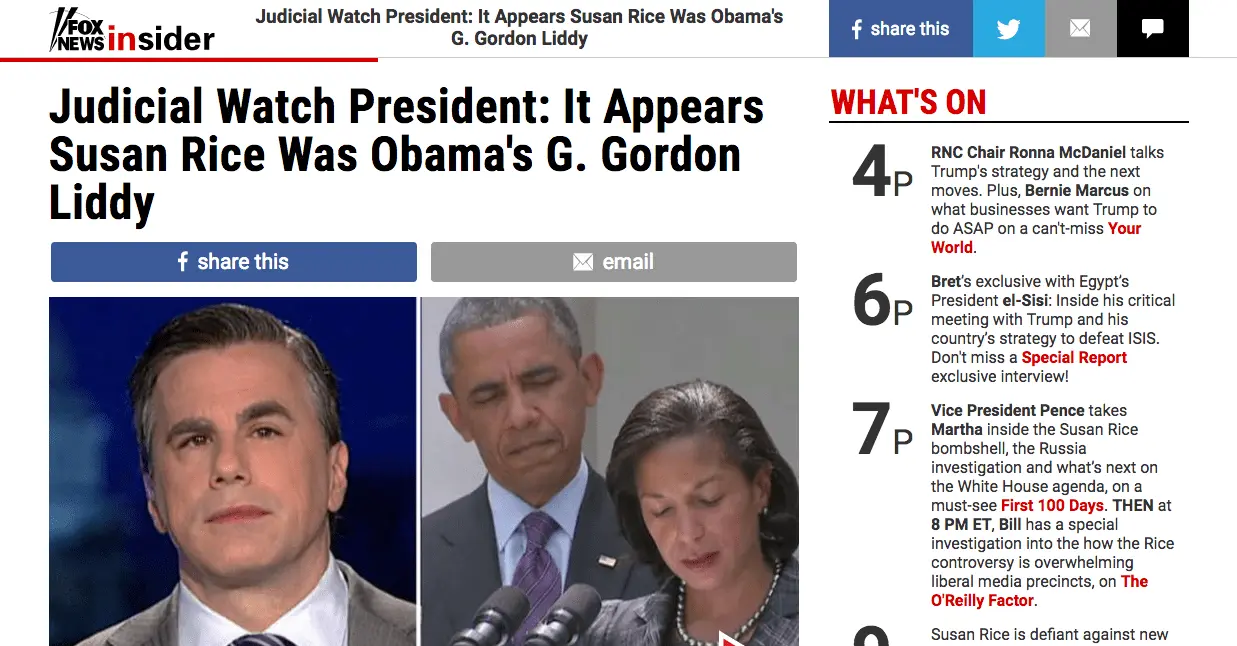Select the 'WHAT'S ON' heading

pyautogui.click(x=908, y=102)
